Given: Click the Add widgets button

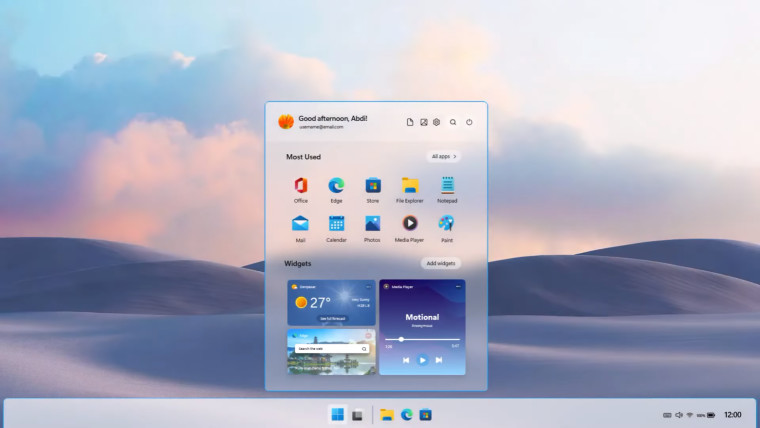Looking at the screenshot, I should click(x=441, y=263).
